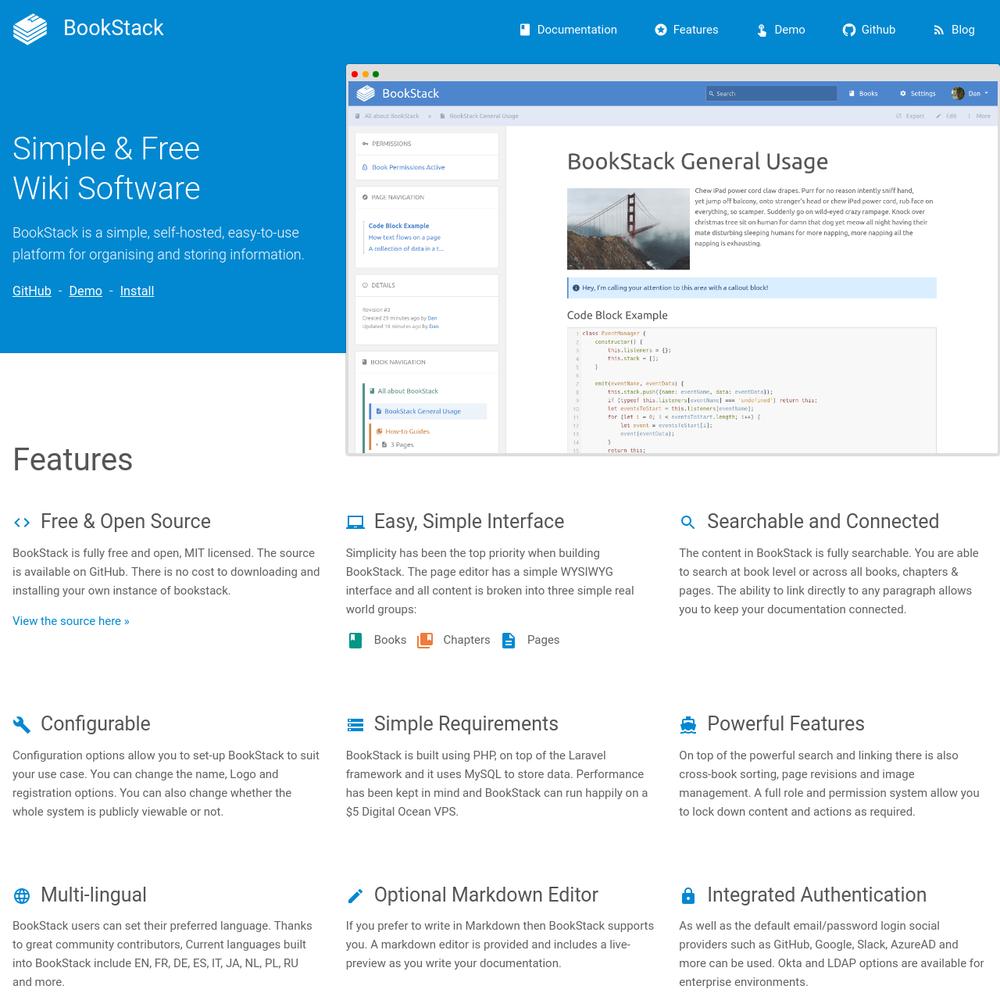
Task: Click the Features star icon in header
Action: point(661,29)
